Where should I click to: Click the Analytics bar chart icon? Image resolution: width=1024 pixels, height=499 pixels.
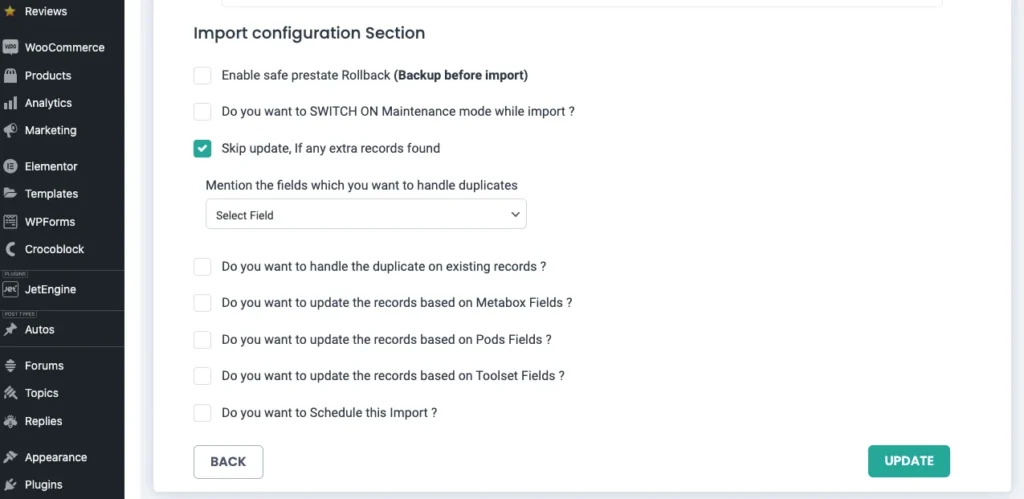11,103
